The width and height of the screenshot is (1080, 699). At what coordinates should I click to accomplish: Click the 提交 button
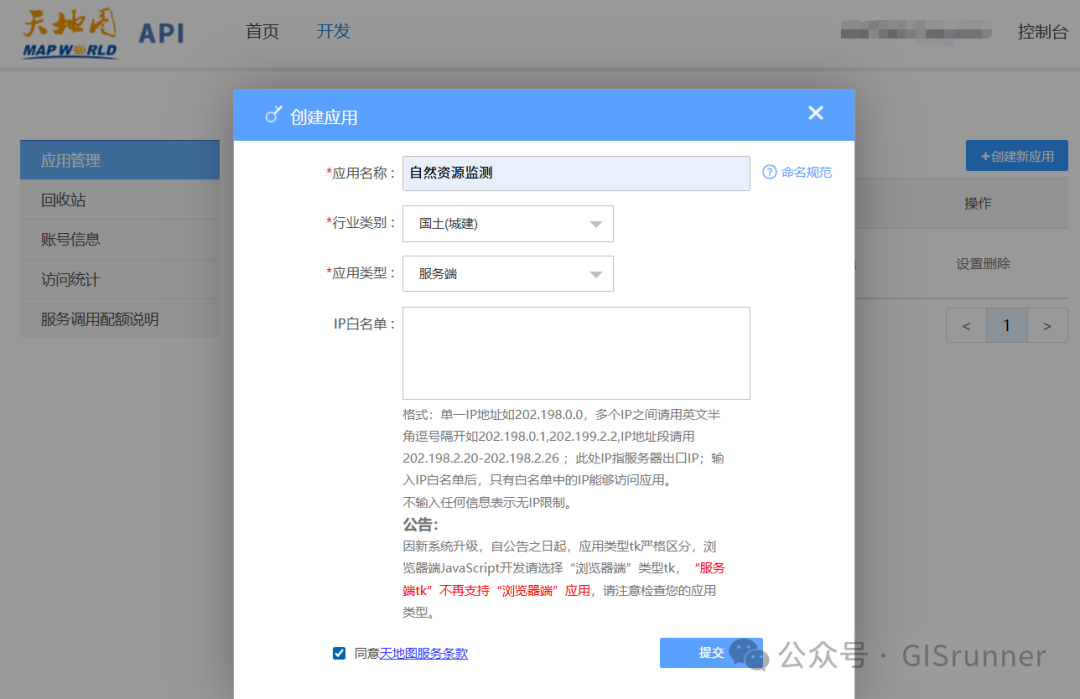(x=711, y=653)
